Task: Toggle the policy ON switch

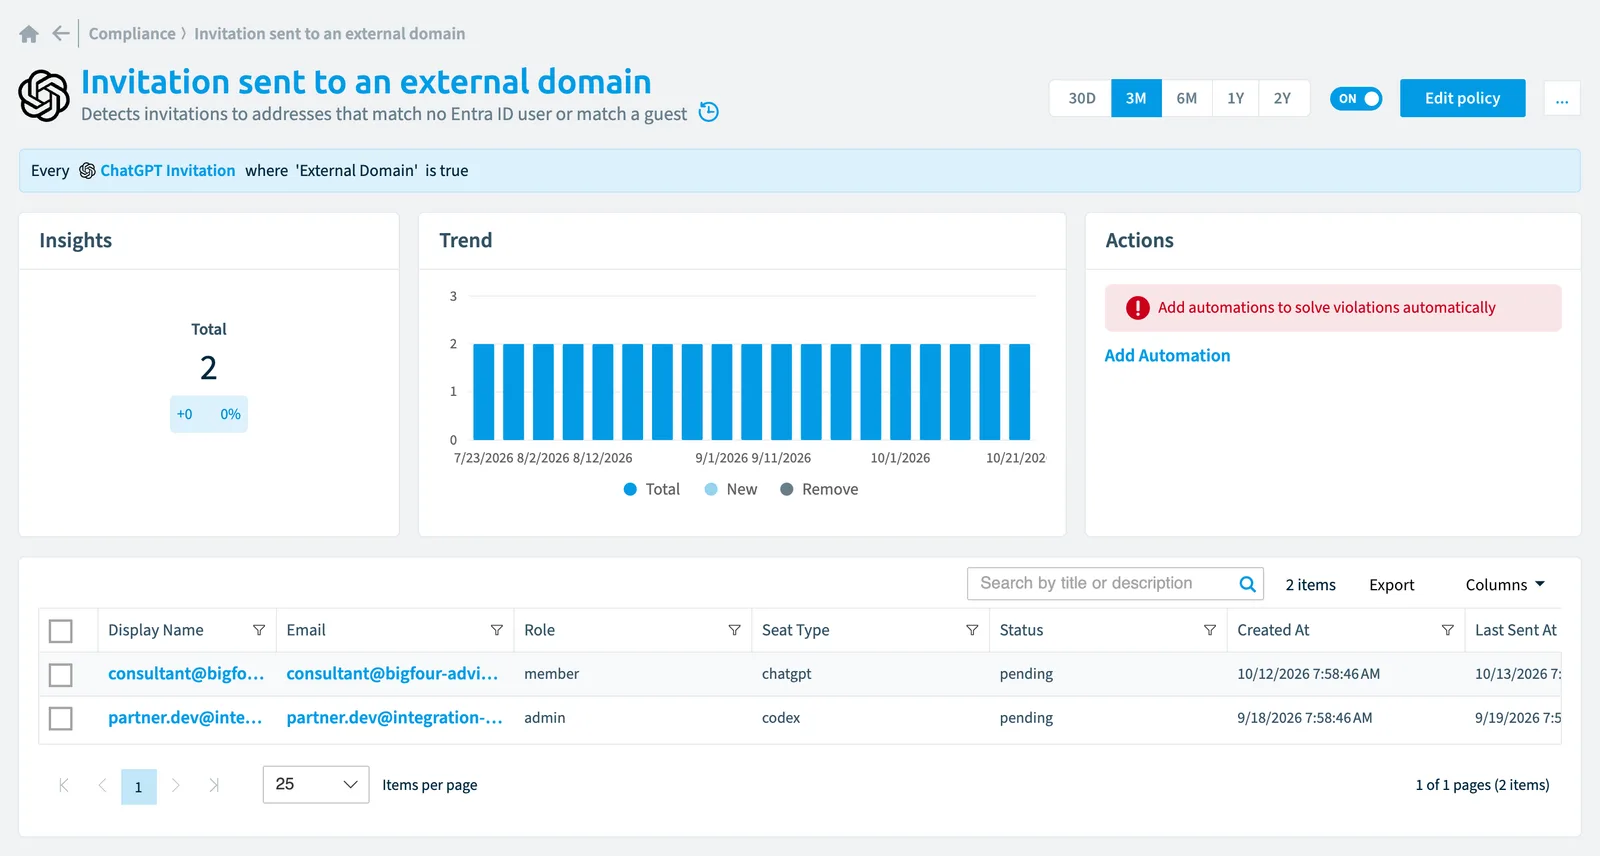Action: [1356, 98]
